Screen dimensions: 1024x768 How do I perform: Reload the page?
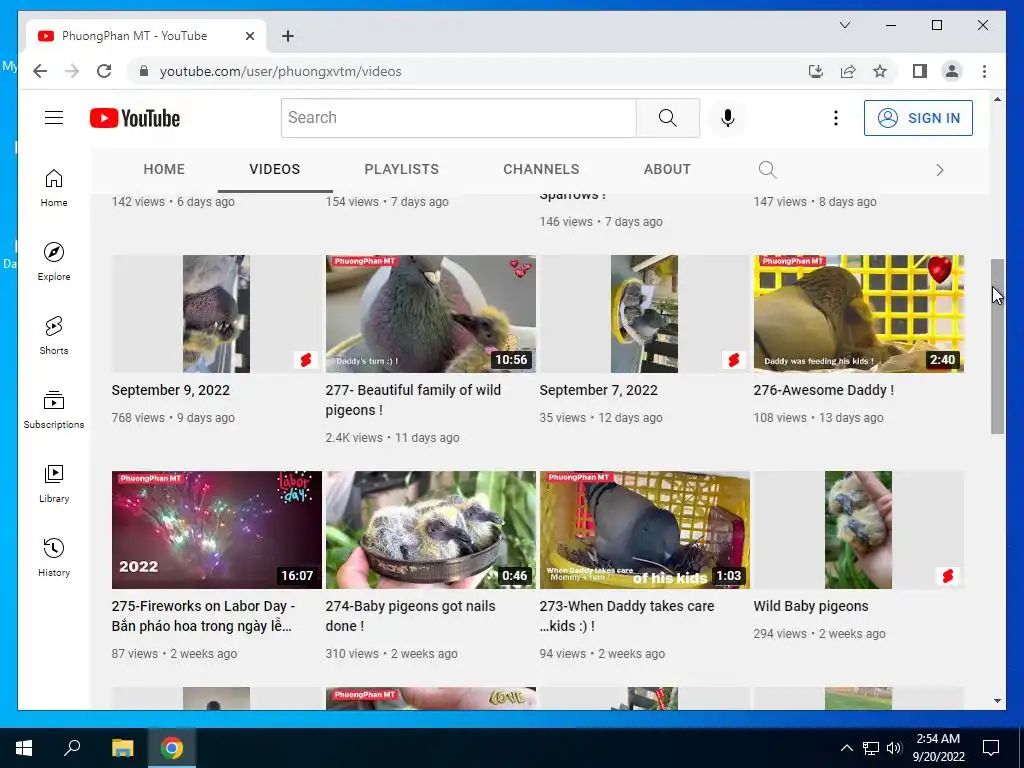pos(104,71)
